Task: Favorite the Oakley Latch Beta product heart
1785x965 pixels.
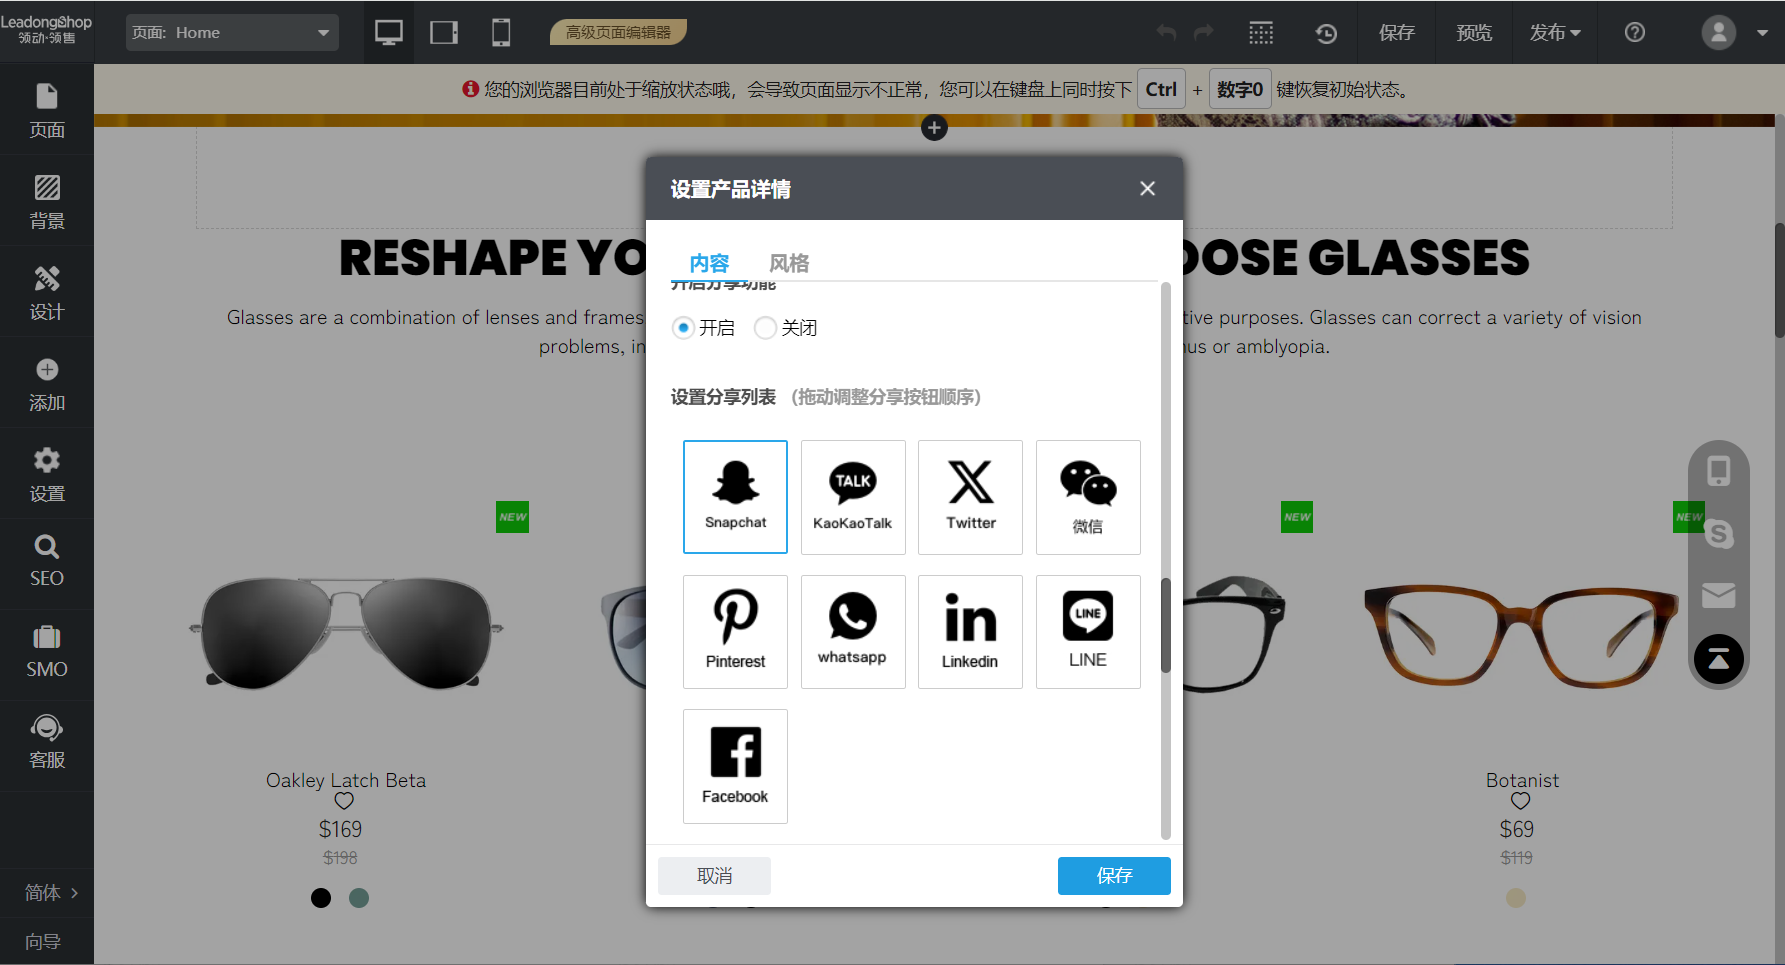Action: (x=343, y=801)
